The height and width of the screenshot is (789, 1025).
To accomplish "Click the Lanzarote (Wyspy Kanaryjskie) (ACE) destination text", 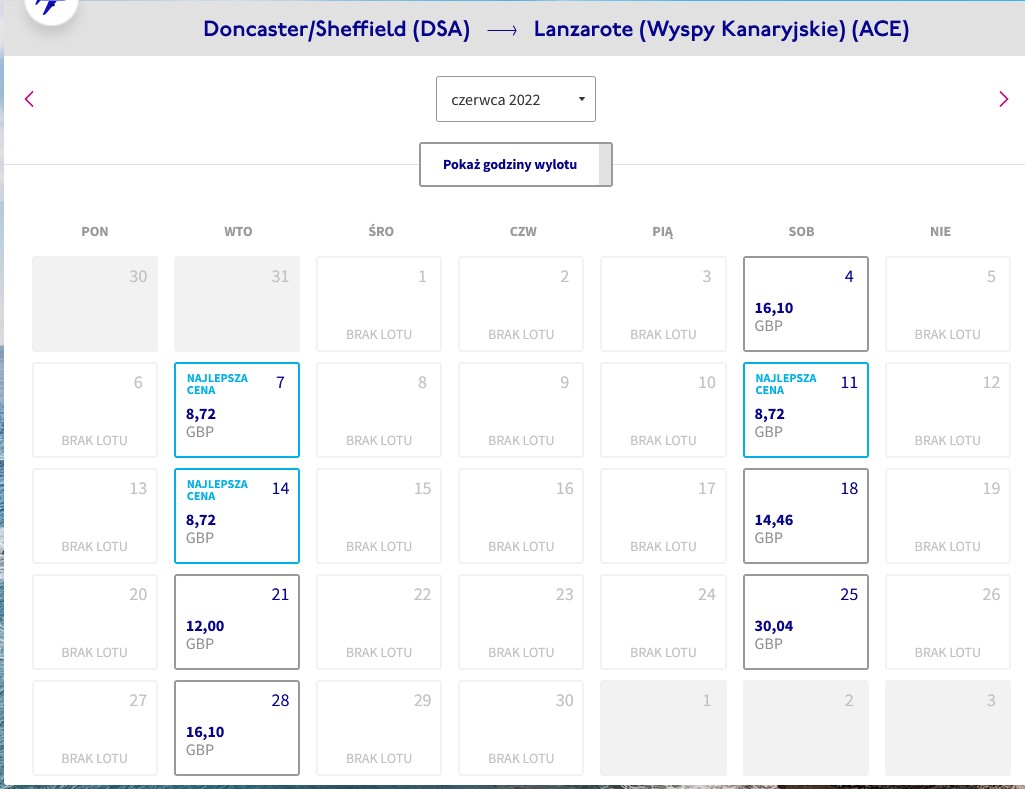I will (722, 29).
